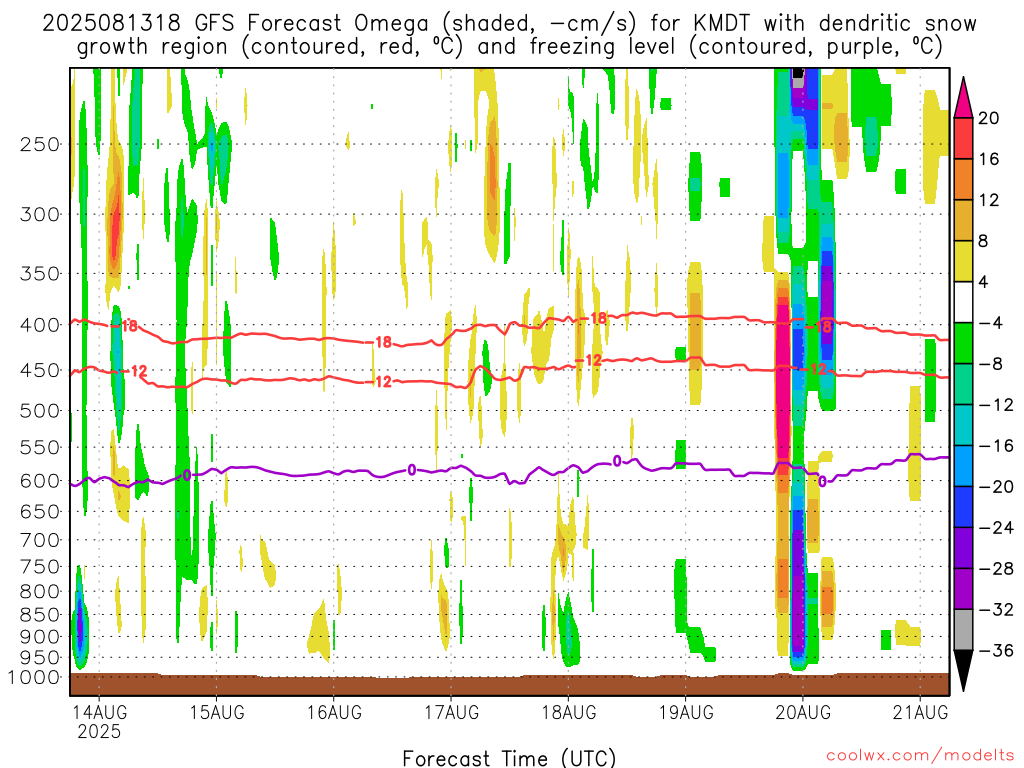Image resolution: width=1024 pixels, height=768 pixels.
Task: Pick the gold 8-to-12 colorbar segment
Action: coord(963,221)
